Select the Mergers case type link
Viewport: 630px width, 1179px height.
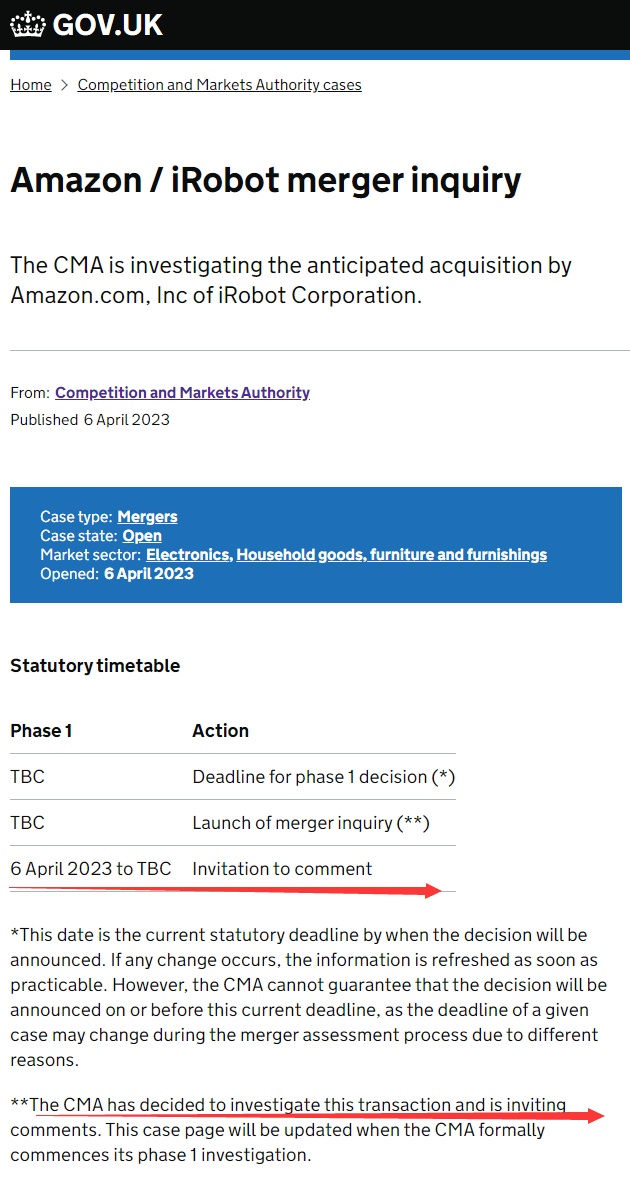pyautogui.click(x=147, y=517)
